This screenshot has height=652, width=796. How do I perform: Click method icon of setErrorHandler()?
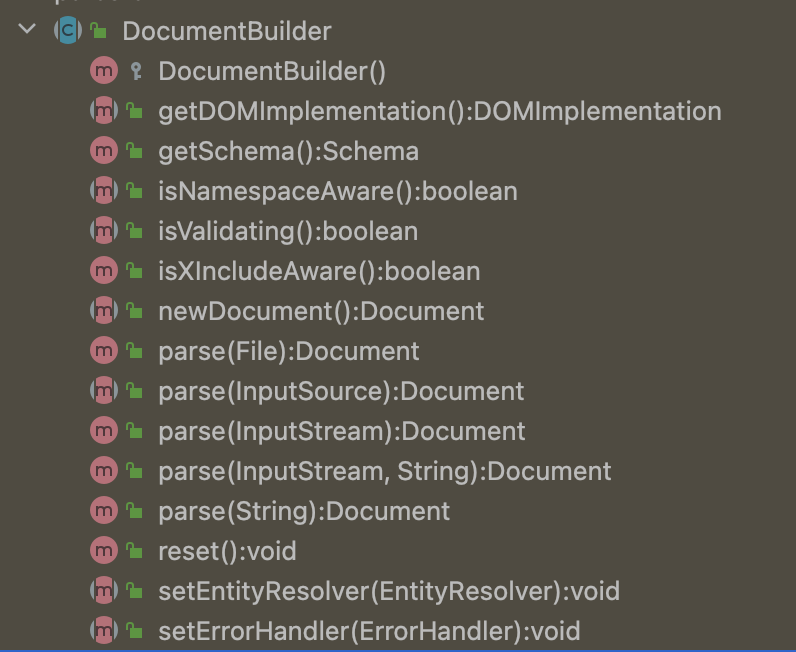[104, 631]
